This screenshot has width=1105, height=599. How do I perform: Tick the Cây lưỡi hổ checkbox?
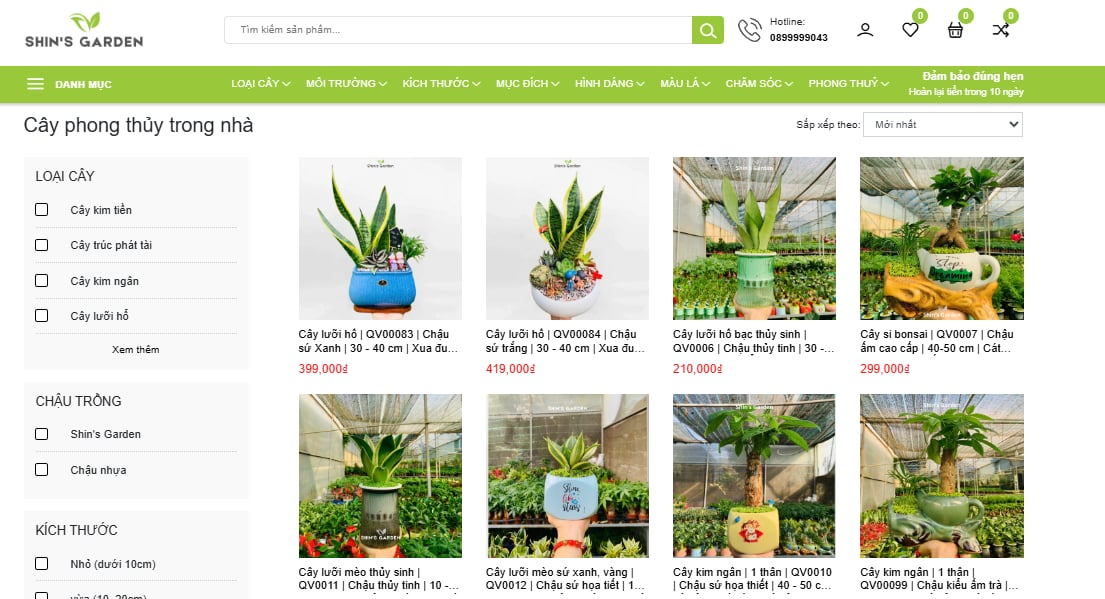click(42, 315)
